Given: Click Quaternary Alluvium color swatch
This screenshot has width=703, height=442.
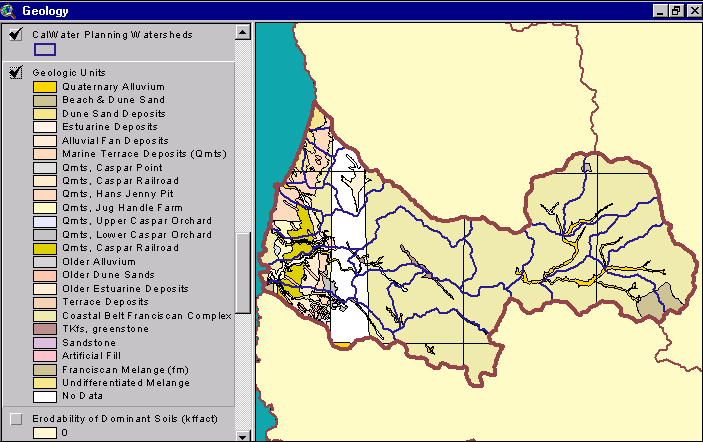Looking at the screenshot, I should point(45,87).
